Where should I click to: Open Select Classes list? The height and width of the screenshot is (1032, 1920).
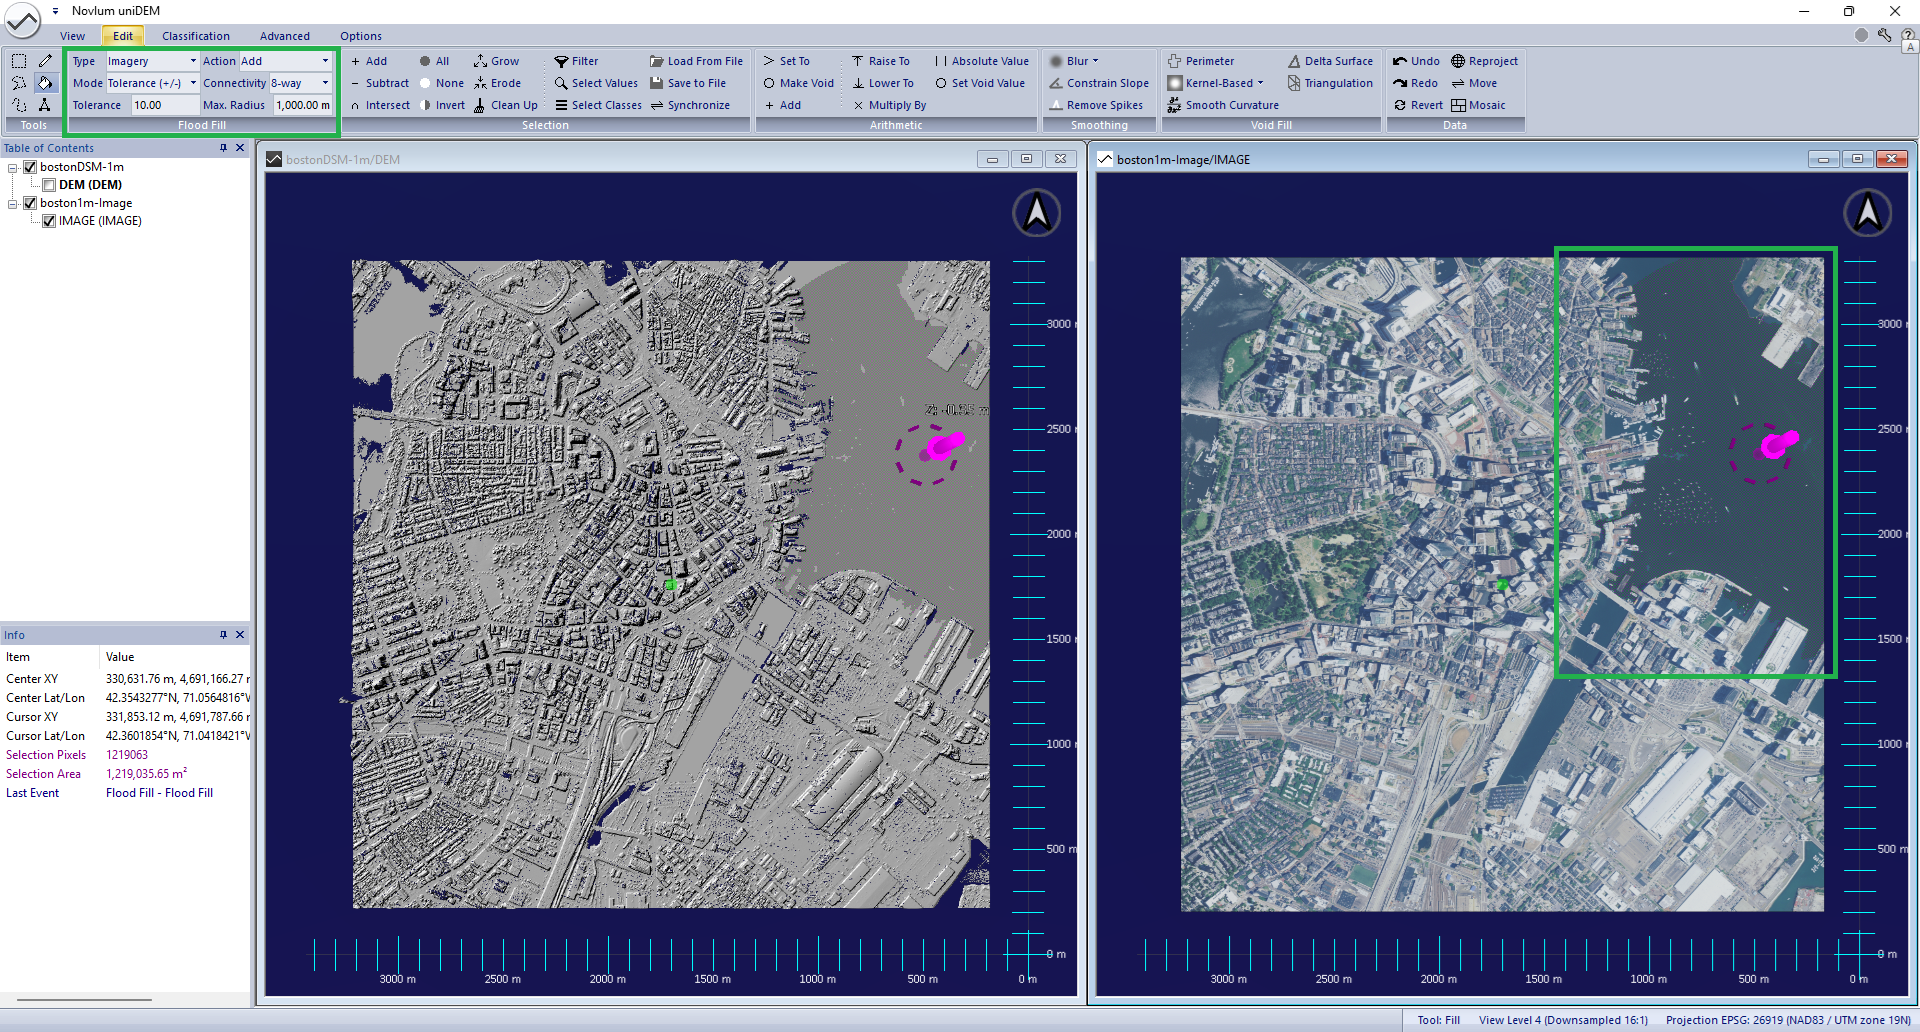598,105
